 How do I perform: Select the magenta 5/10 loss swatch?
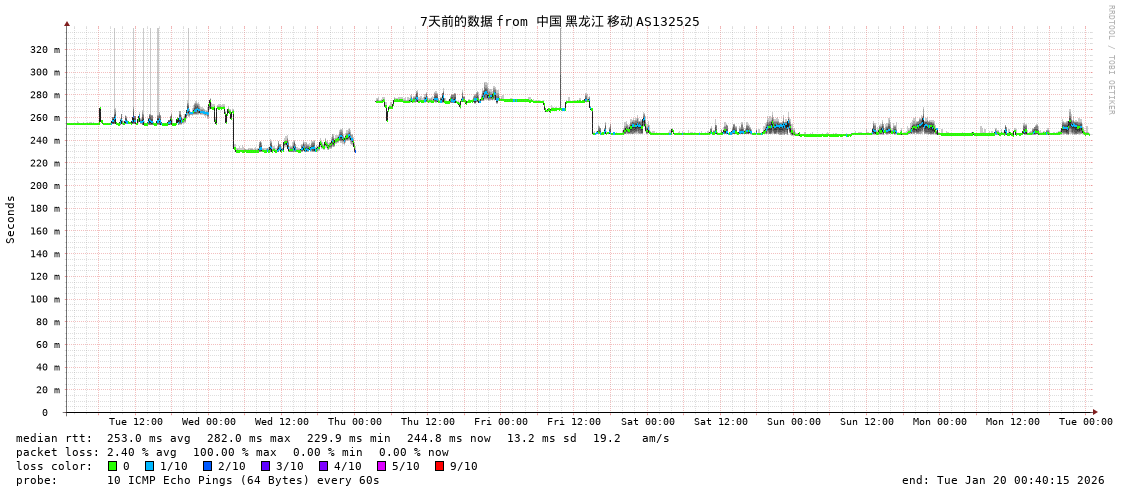pos(382,466)
